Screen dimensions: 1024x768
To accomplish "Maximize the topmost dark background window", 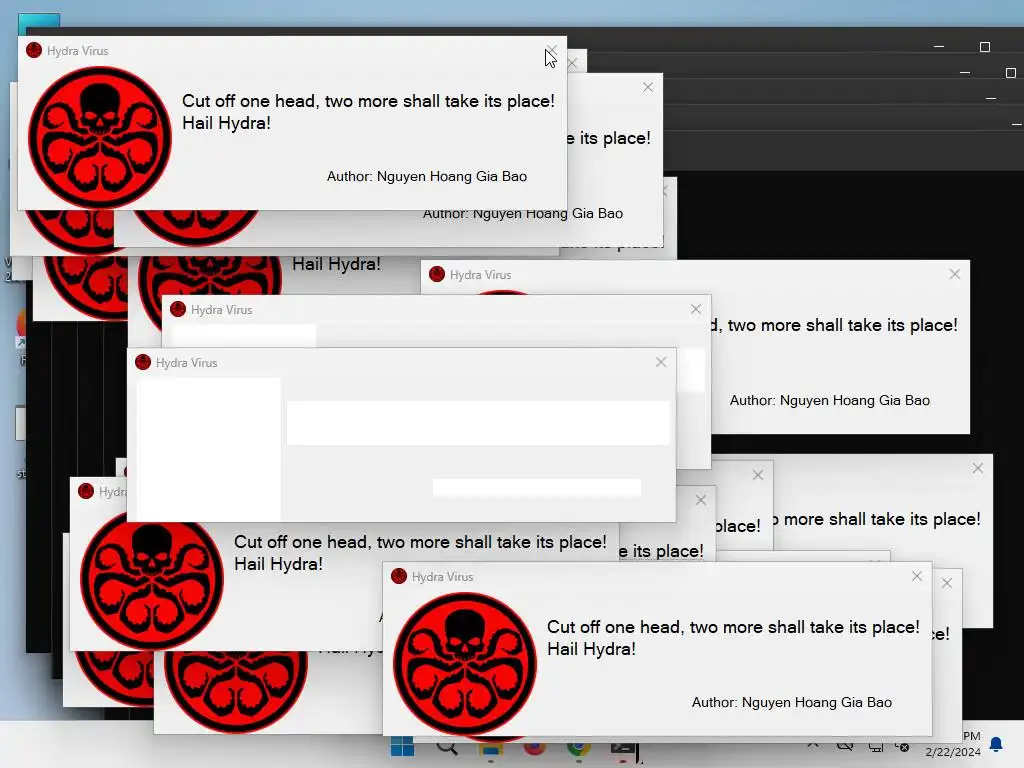I will click(985, 47).
